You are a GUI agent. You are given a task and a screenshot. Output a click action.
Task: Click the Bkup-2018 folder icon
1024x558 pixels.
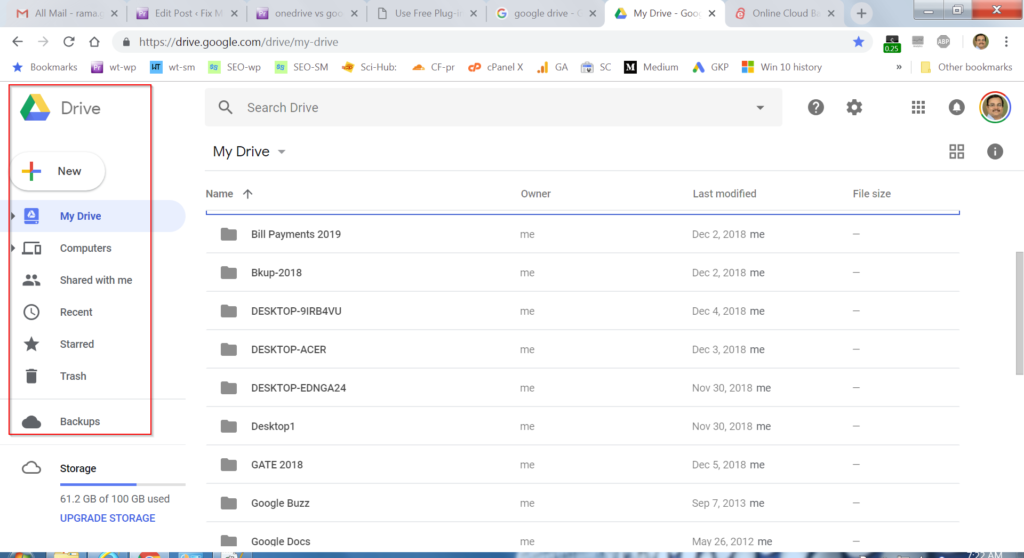pos(229,272)
